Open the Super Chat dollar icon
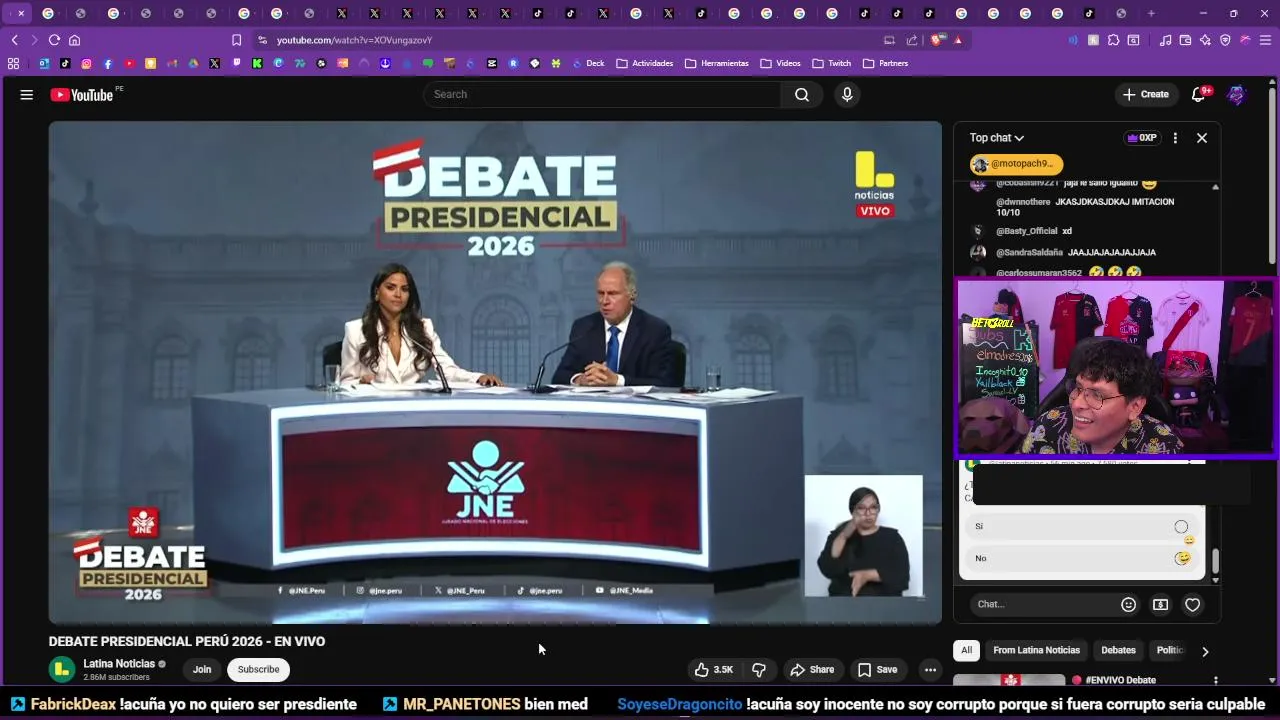 tap(1160, 604)
